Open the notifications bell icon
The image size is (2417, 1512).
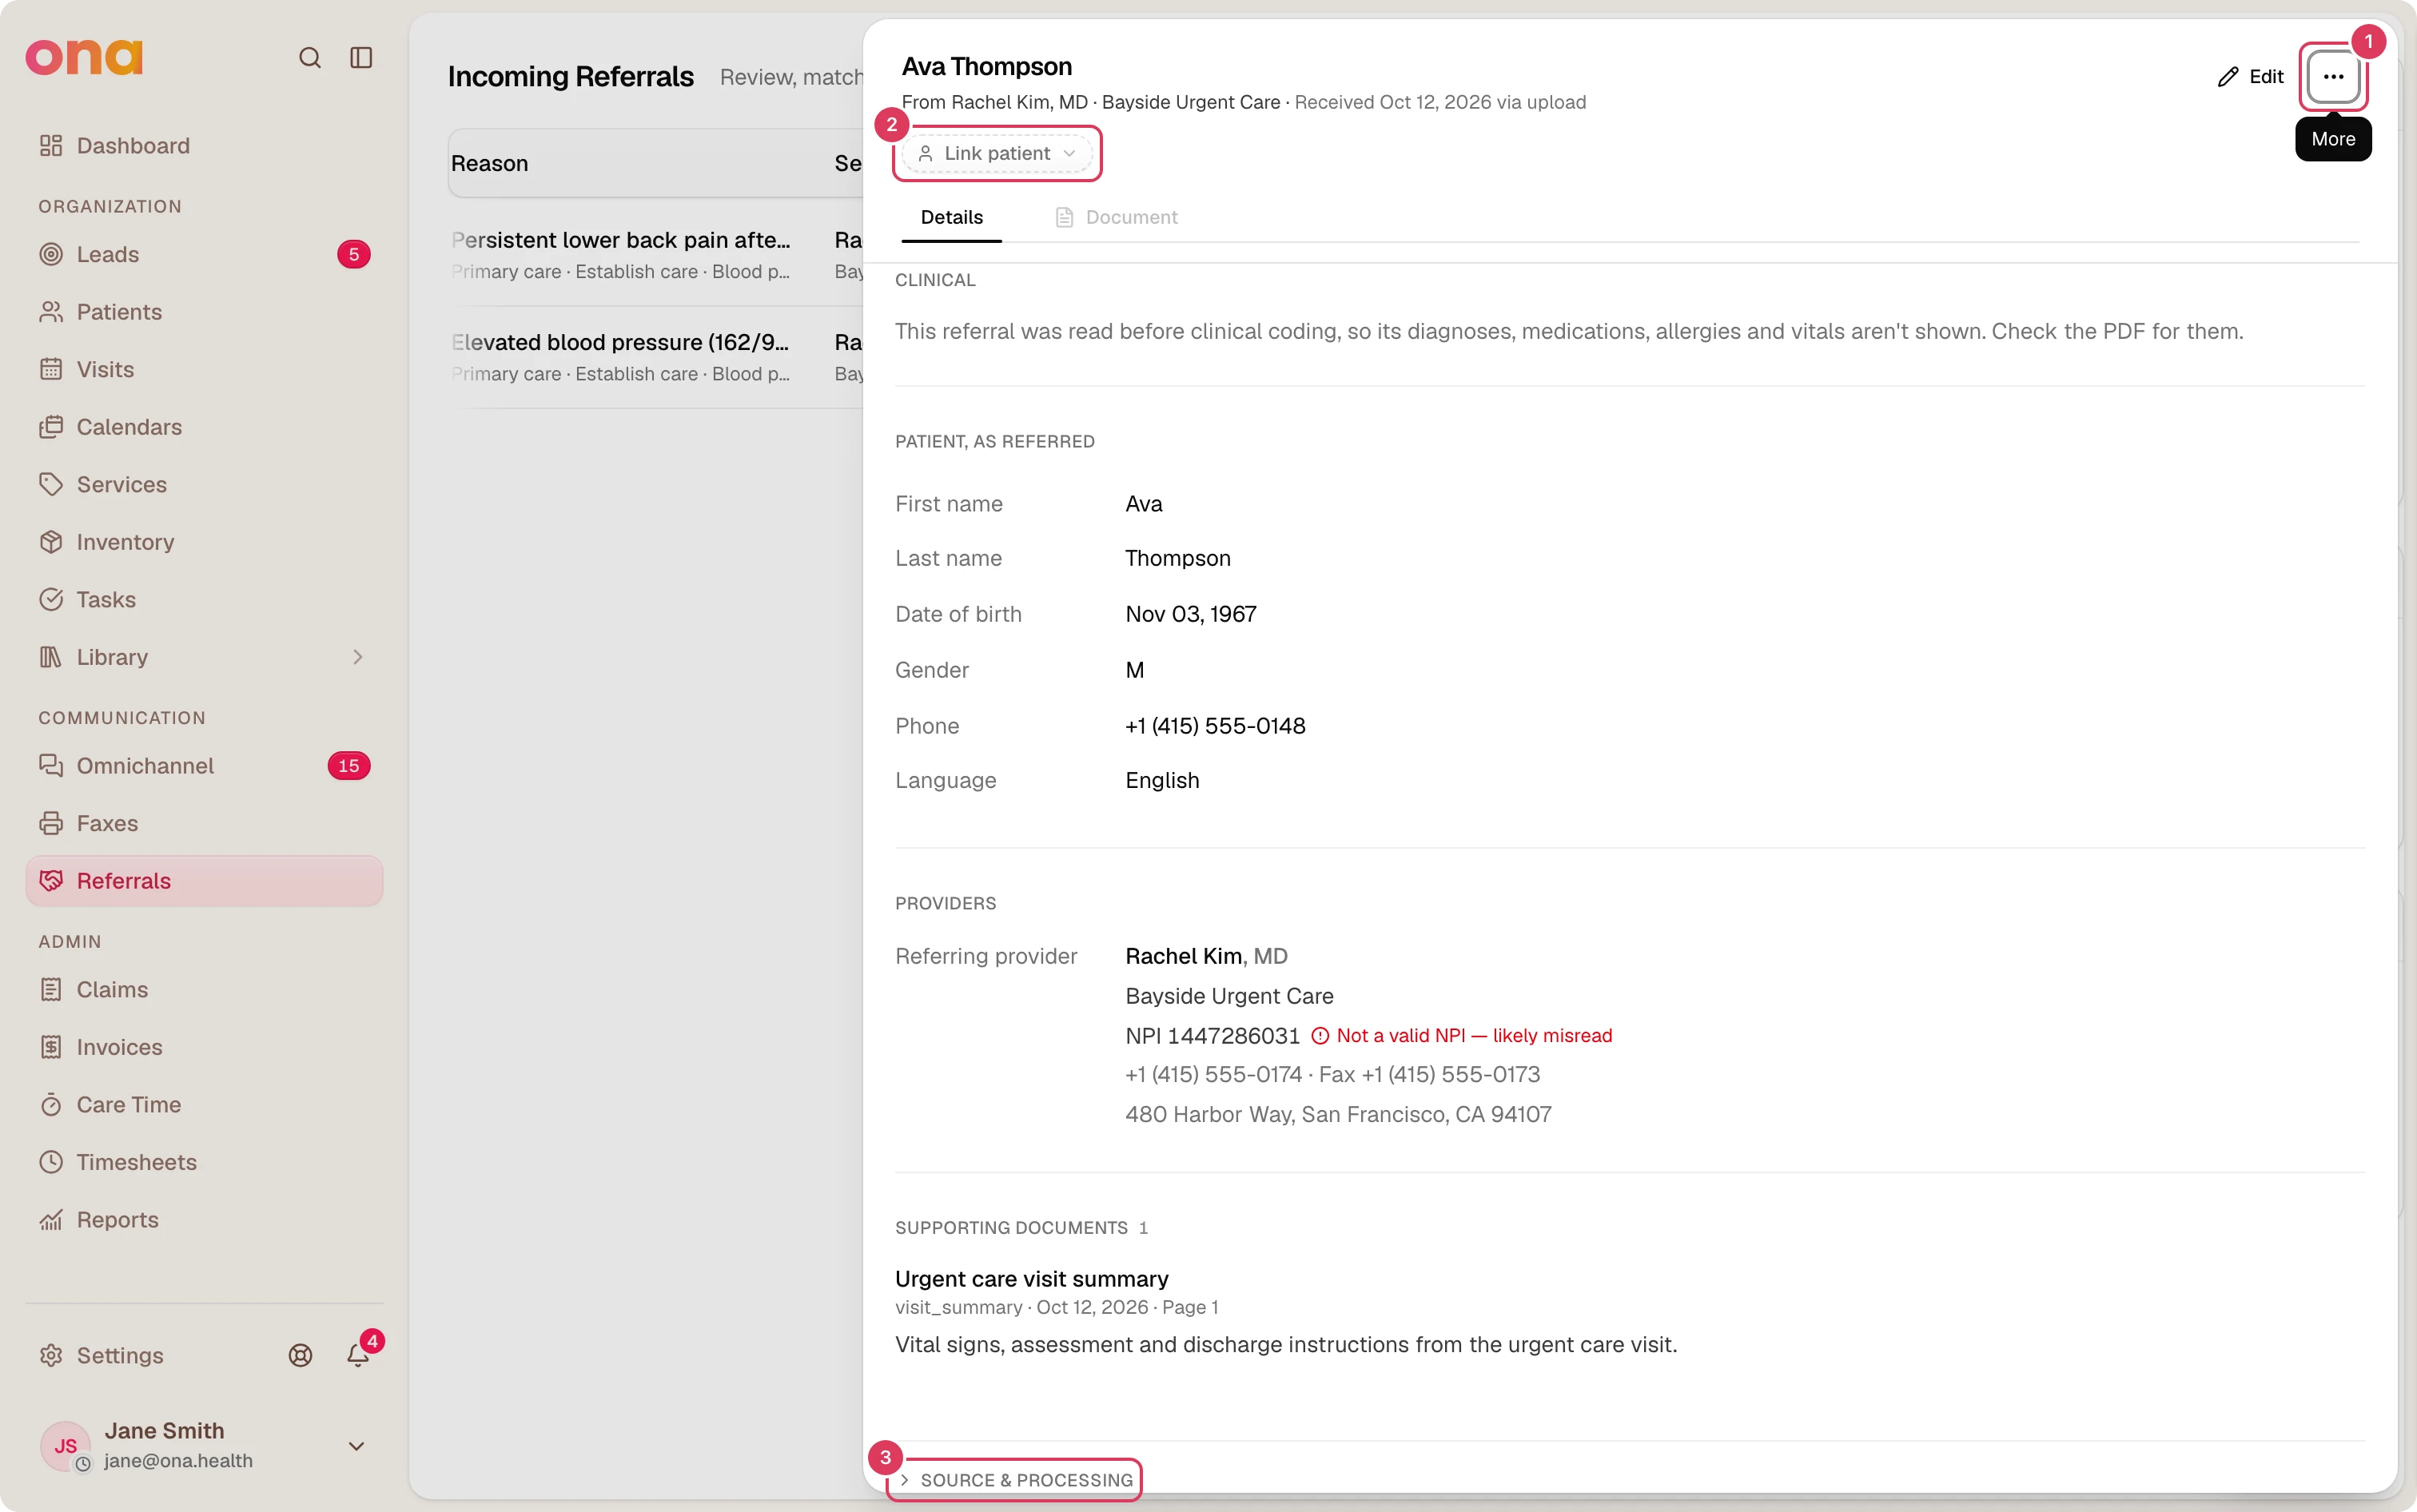click(358, 1355)
